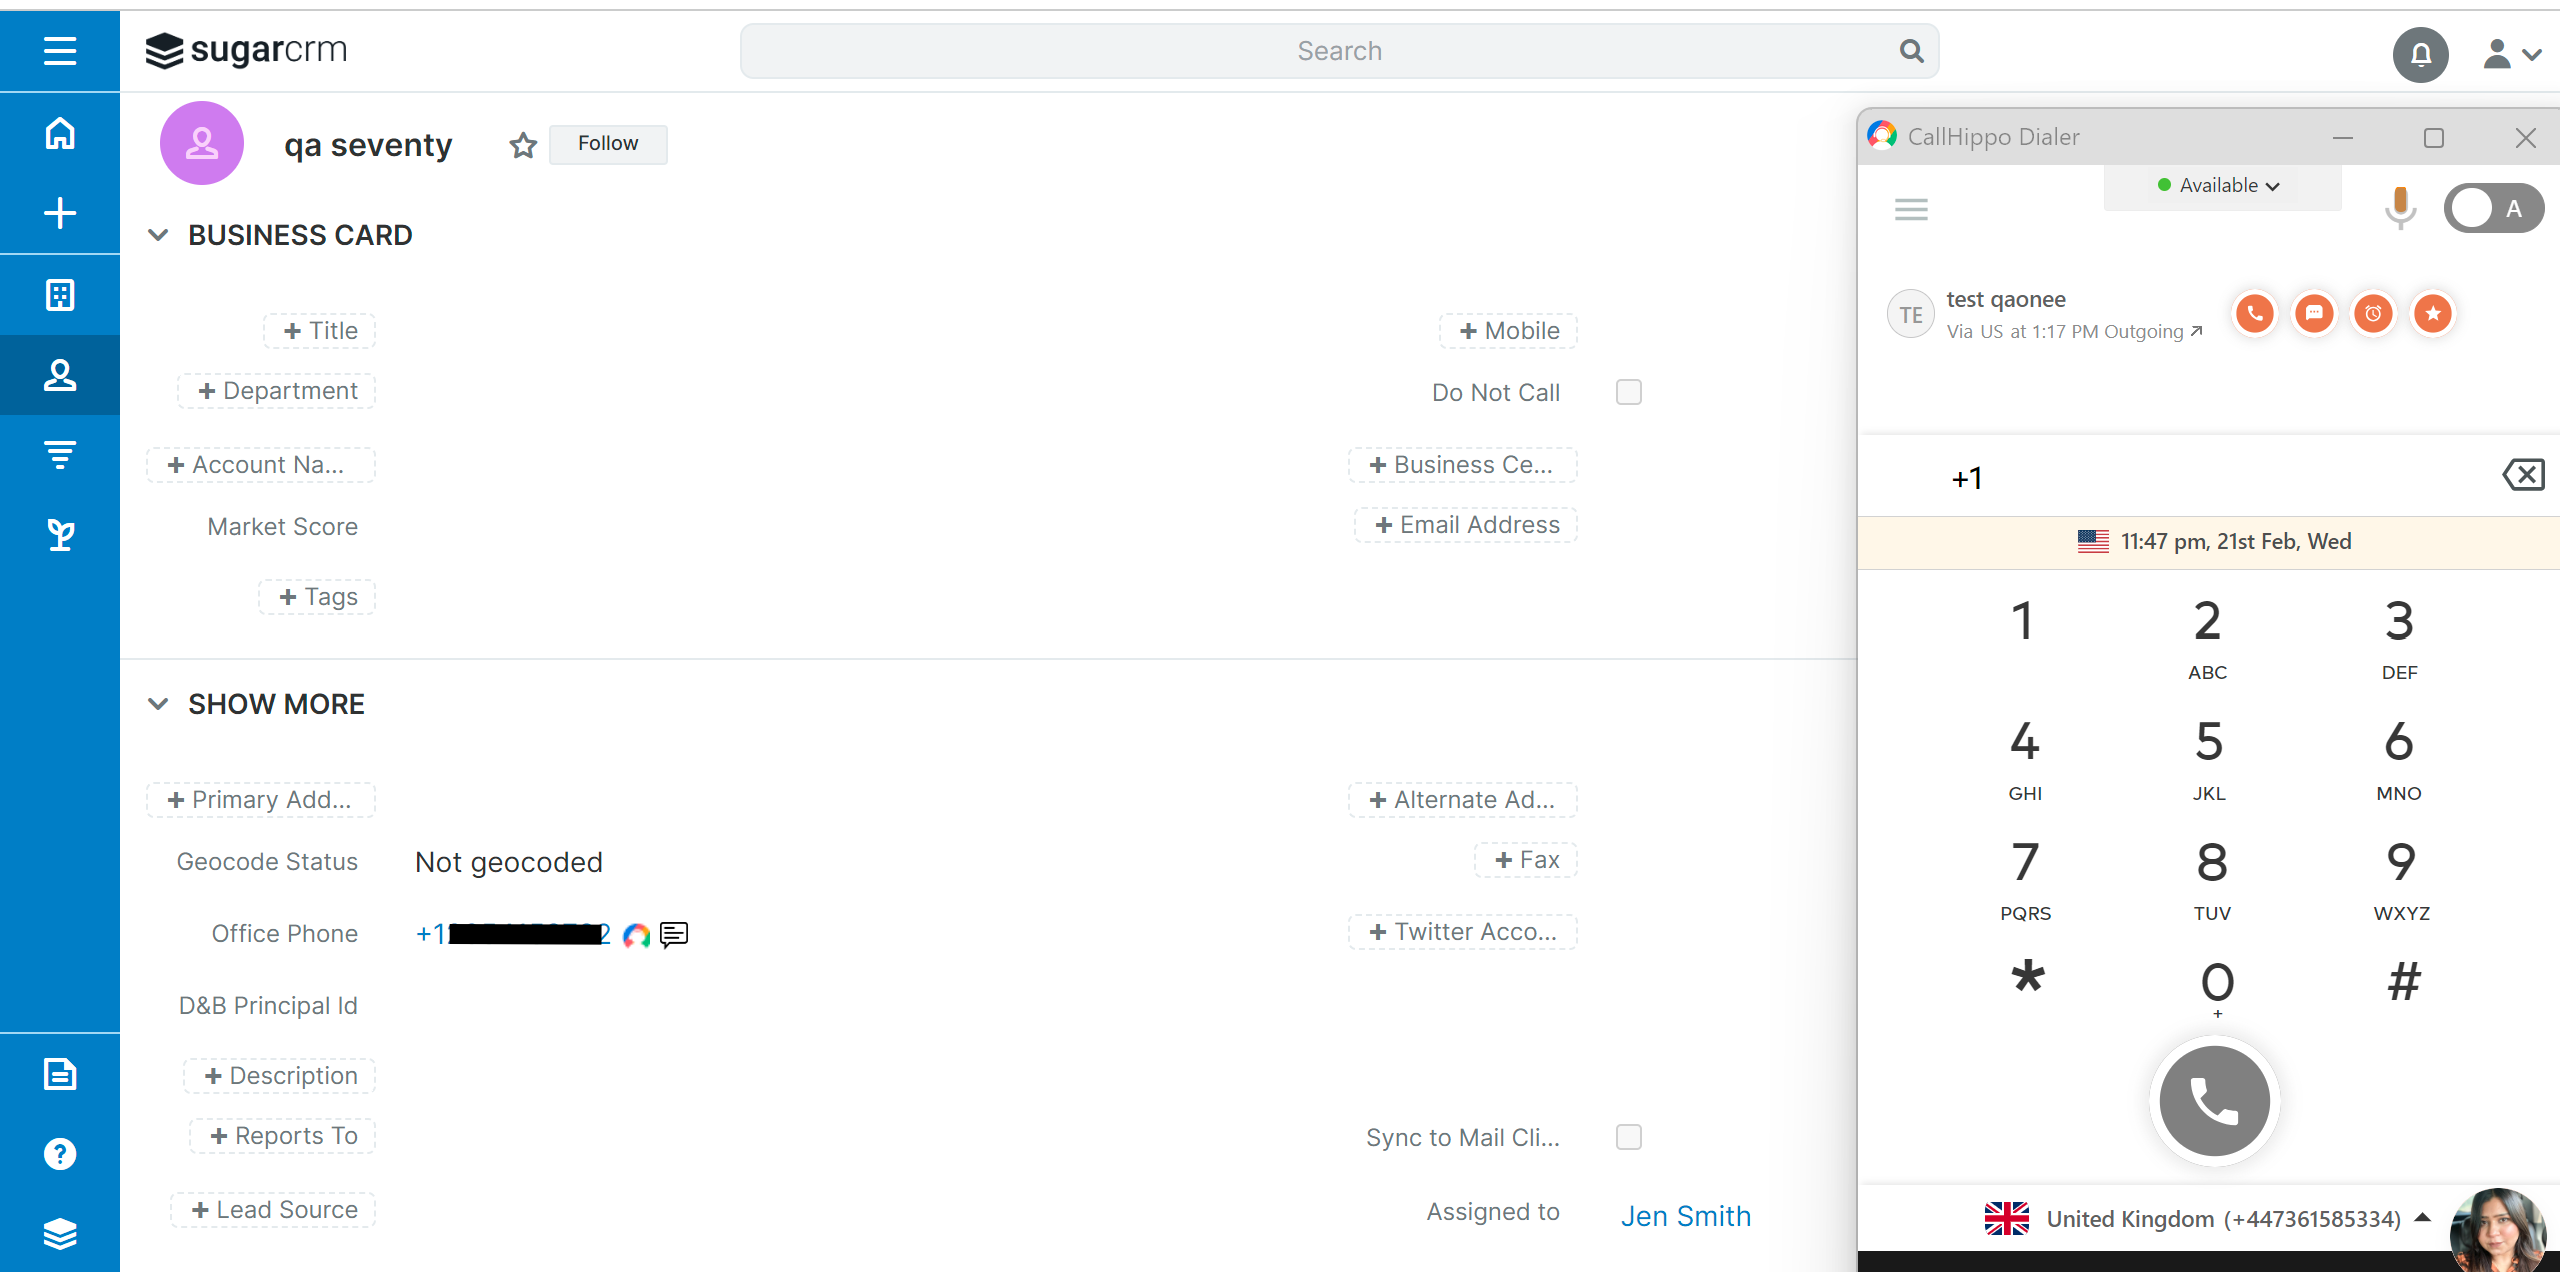This screenshot has width=2560, height=1272.
Task: Open the document icon in sidebar footer
Action: pyautogui.click(x=60, y=1074)
